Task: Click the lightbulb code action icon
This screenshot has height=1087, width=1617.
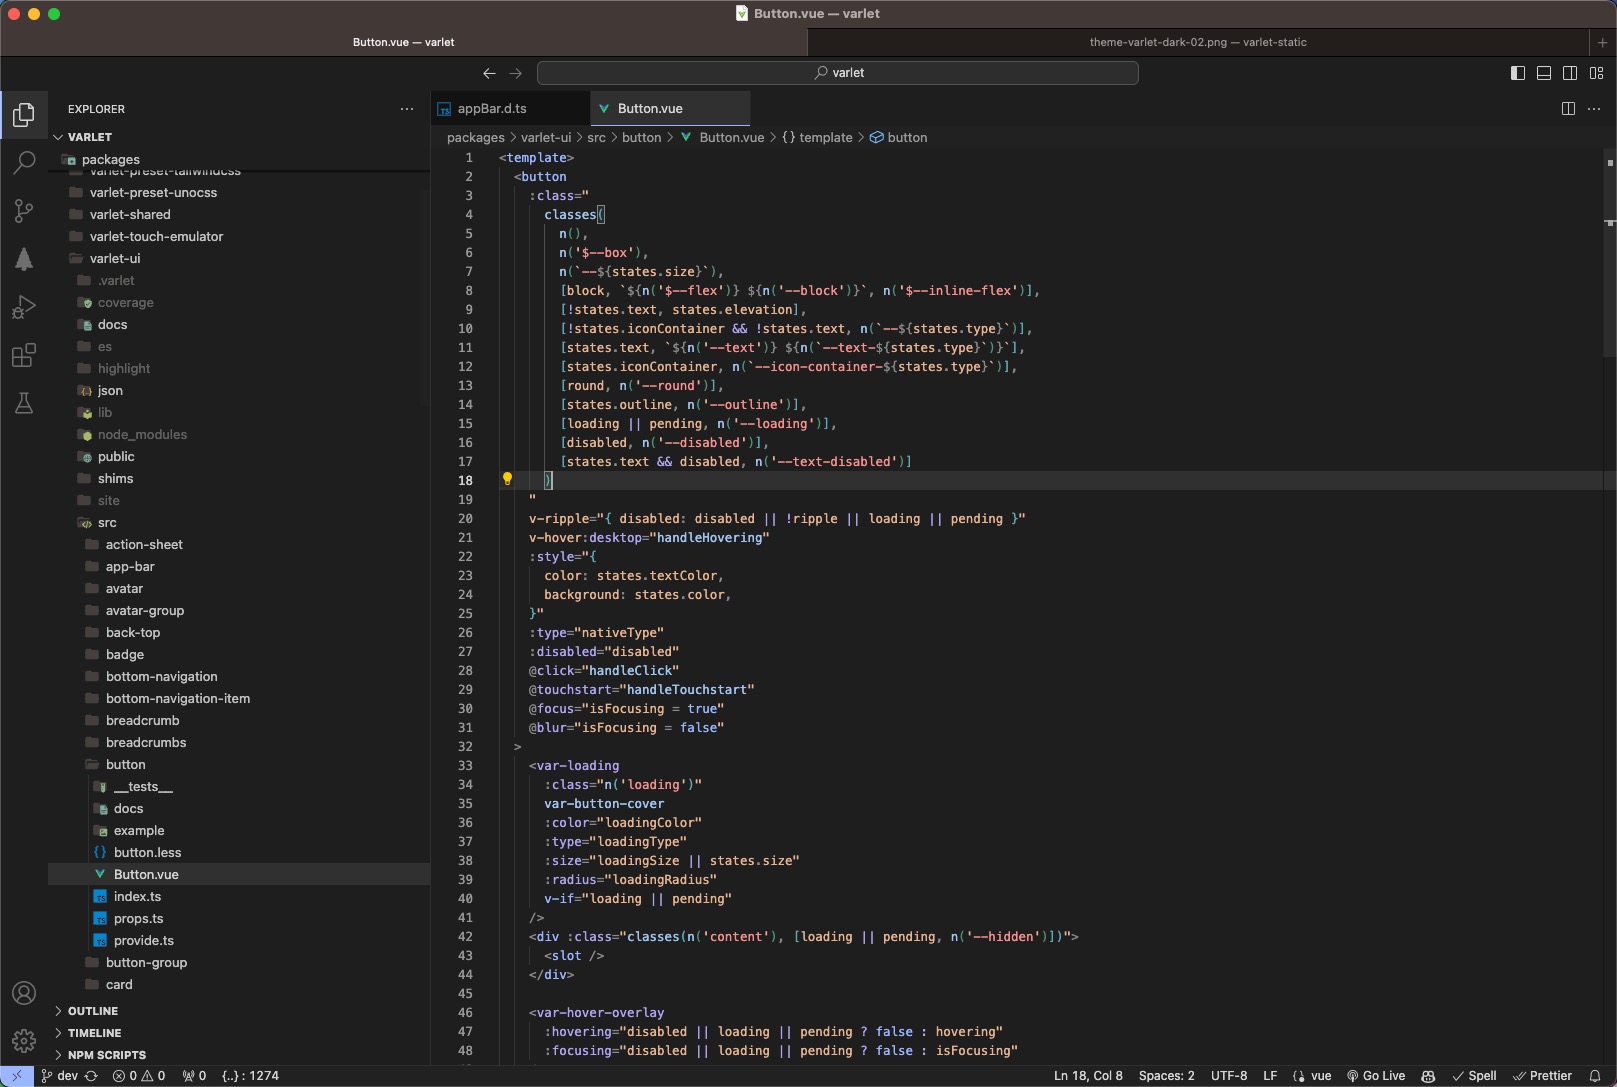Action: pyautogui.click(x=507, y=480)
